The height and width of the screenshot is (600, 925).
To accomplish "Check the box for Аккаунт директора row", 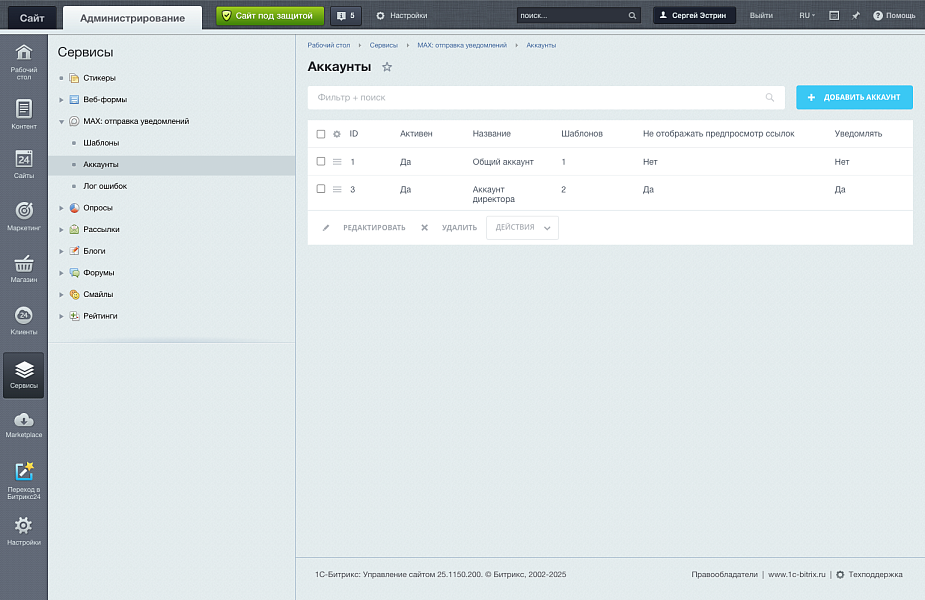I will point(321,189).
